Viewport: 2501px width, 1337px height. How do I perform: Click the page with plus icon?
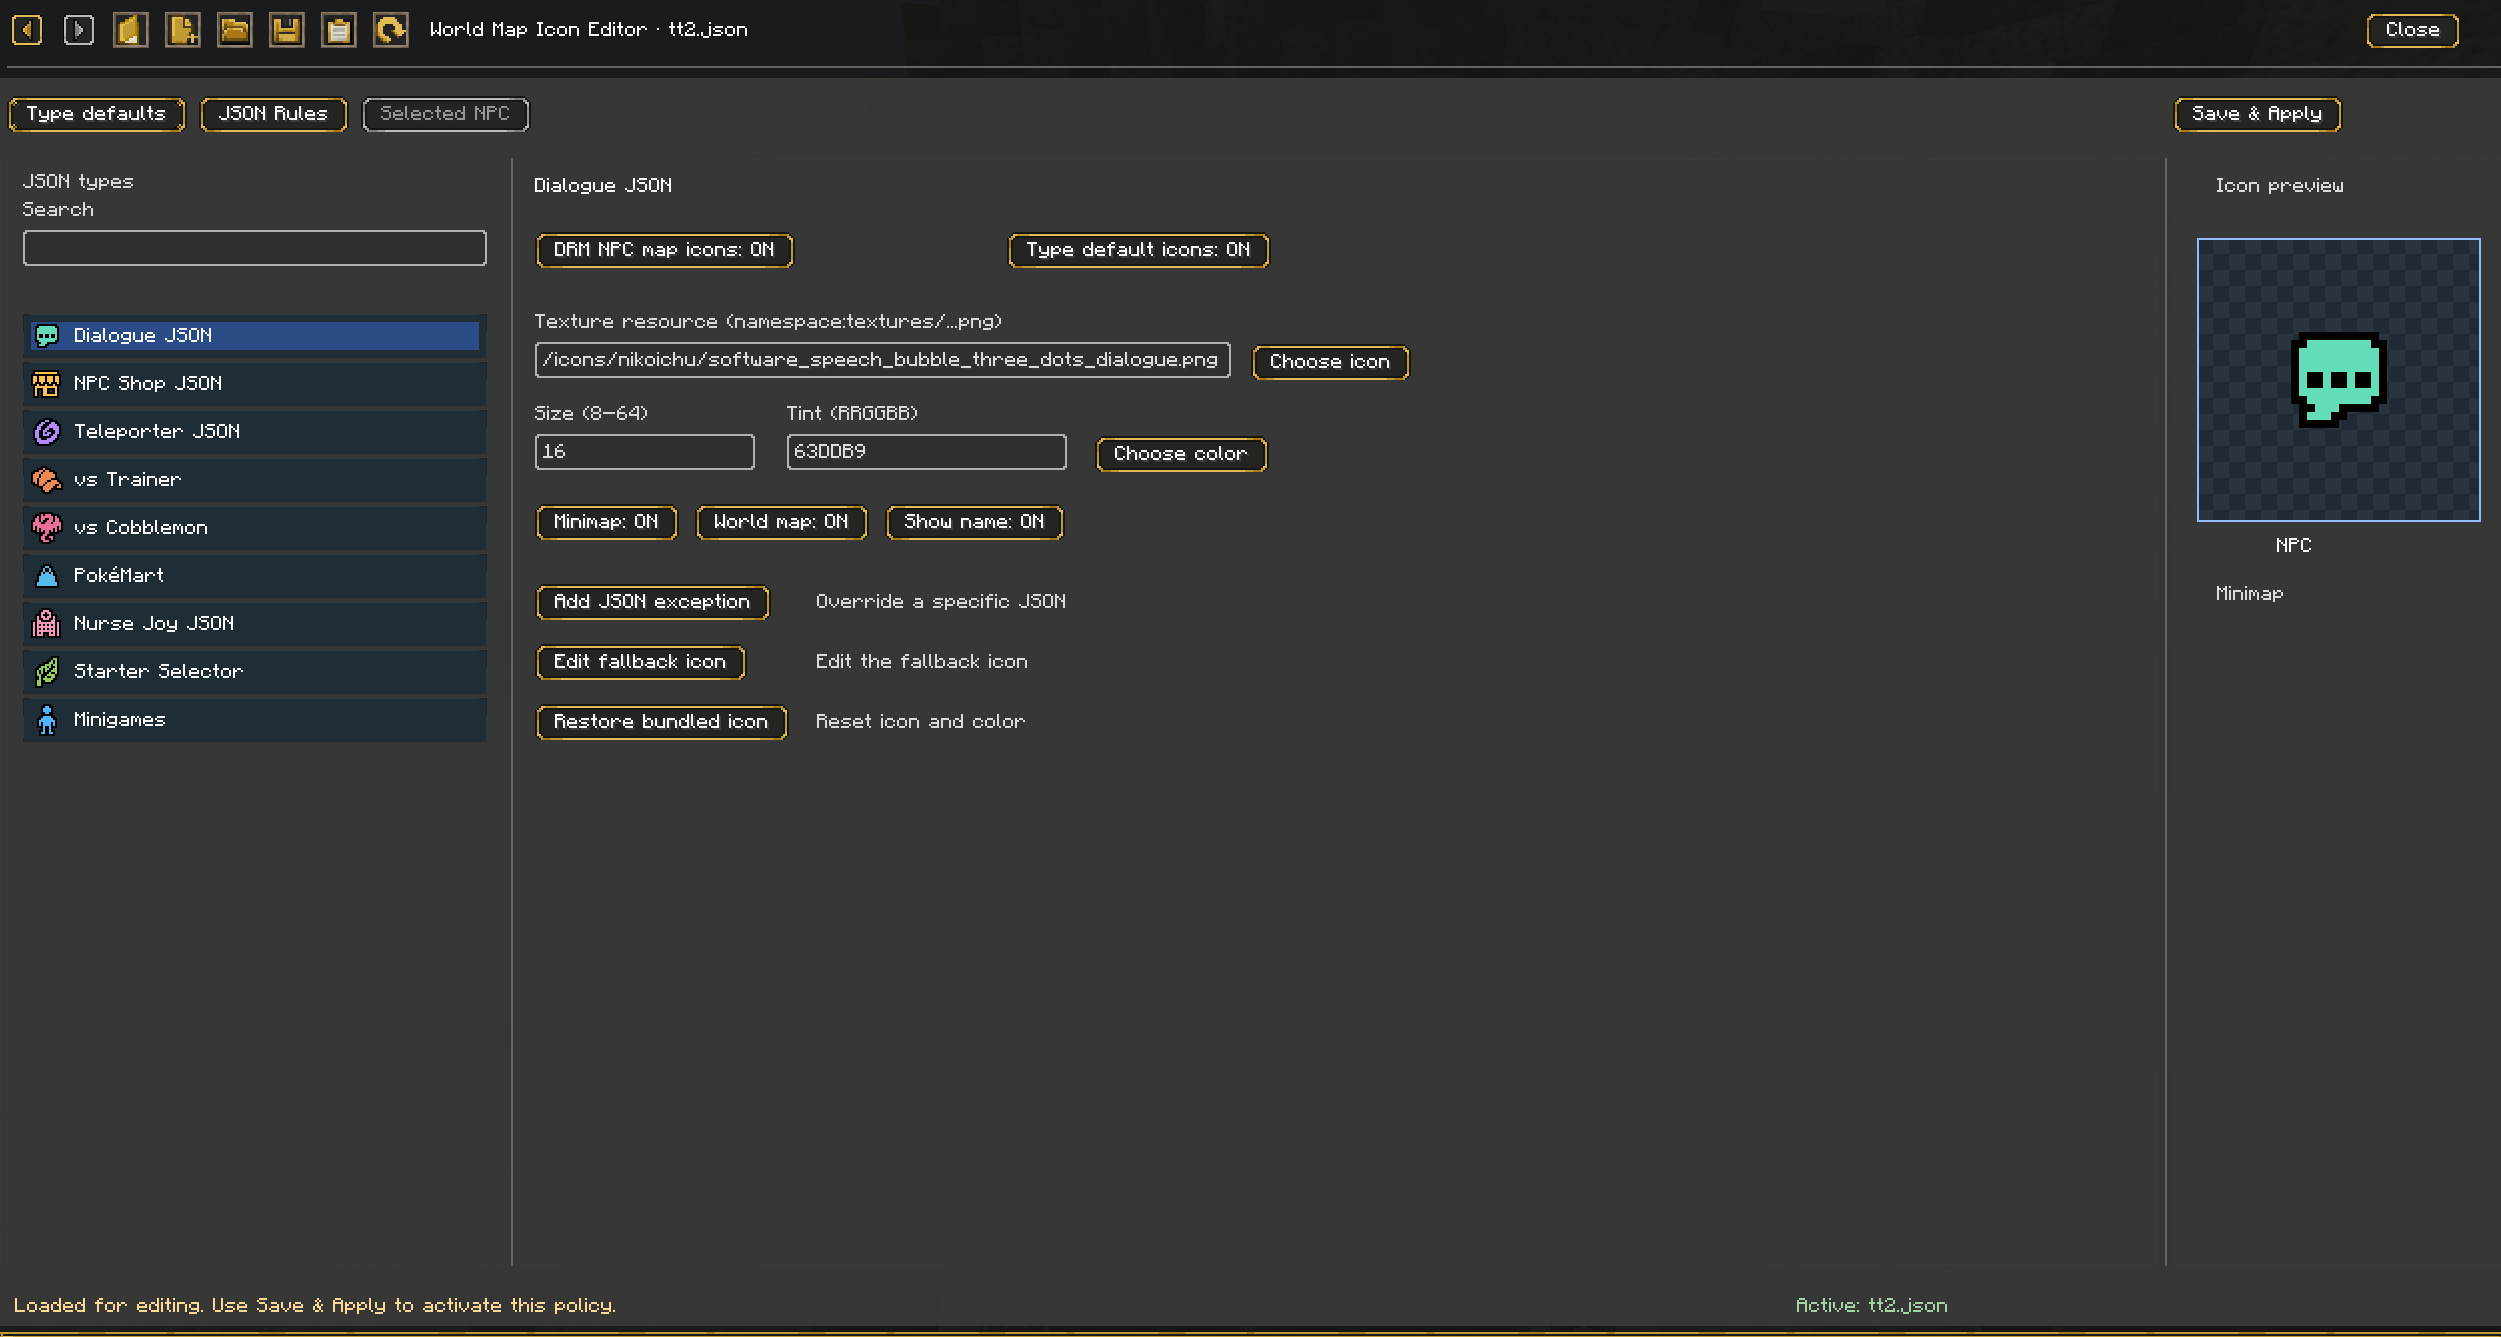click(x=183, y=30)
